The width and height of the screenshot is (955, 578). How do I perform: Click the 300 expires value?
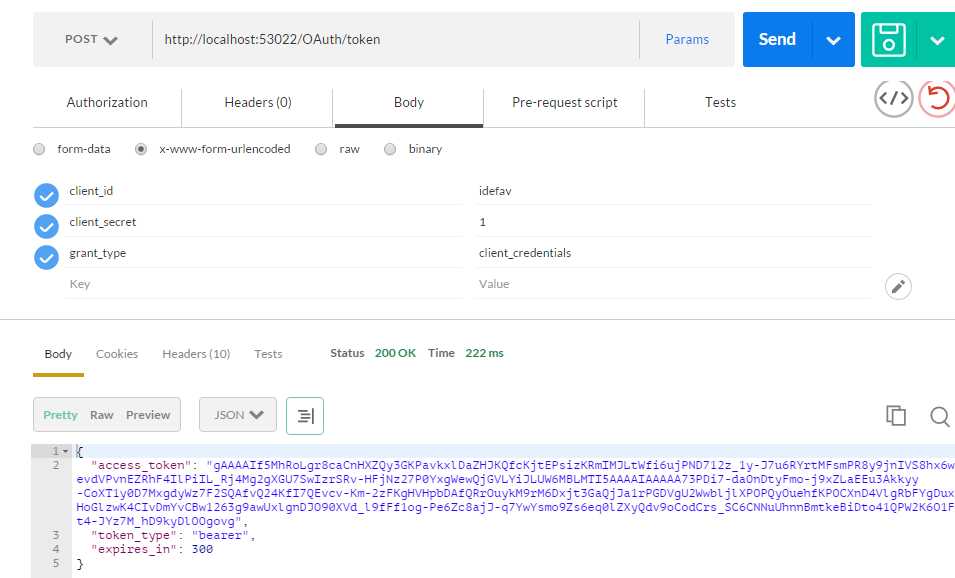click(202, 549)
